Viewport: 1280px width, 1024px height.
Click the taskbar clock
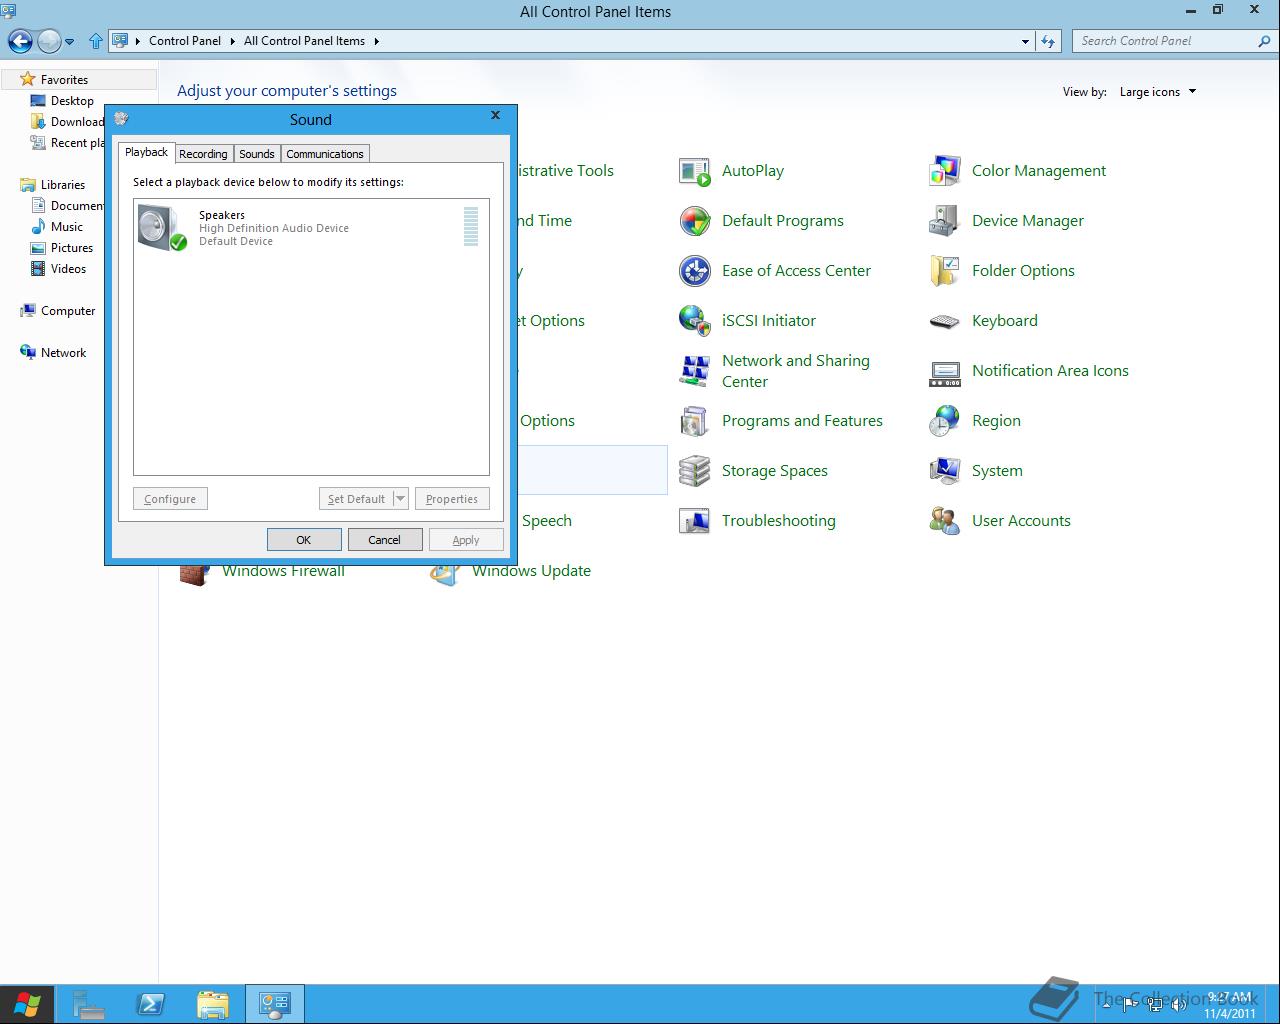click(x=1230, y=1005)
